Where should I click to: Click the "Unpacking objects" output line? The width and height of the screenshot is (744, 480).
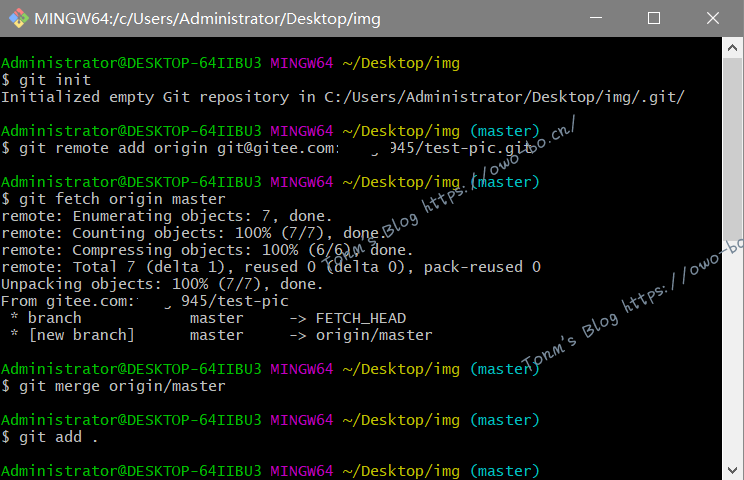click(162, 284)
